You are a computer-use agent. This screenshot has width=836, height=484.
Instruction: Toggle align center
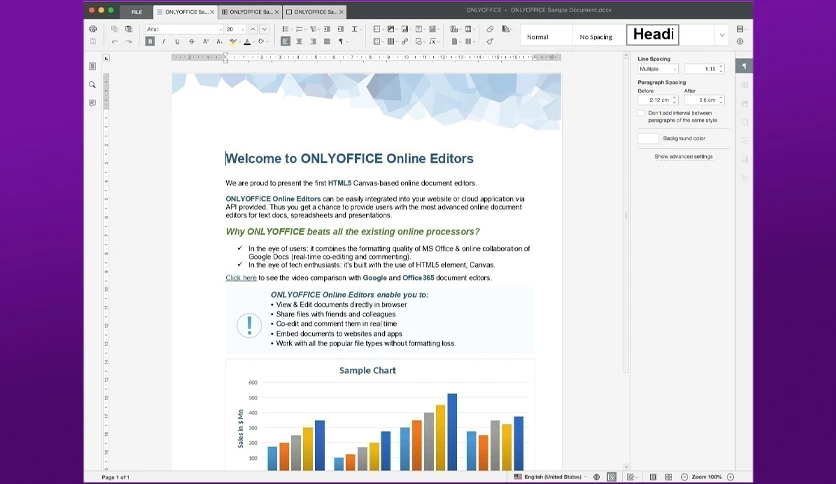(299, 41)
